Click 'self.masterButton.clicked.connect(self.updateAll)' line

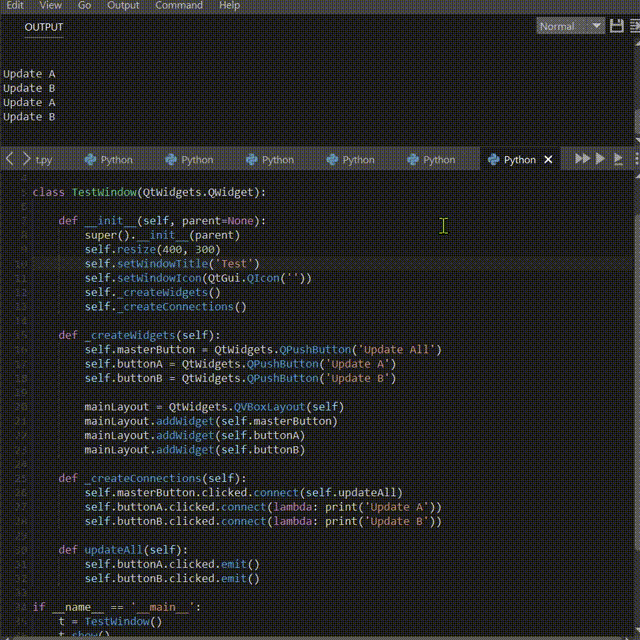(x=243, y=493)
